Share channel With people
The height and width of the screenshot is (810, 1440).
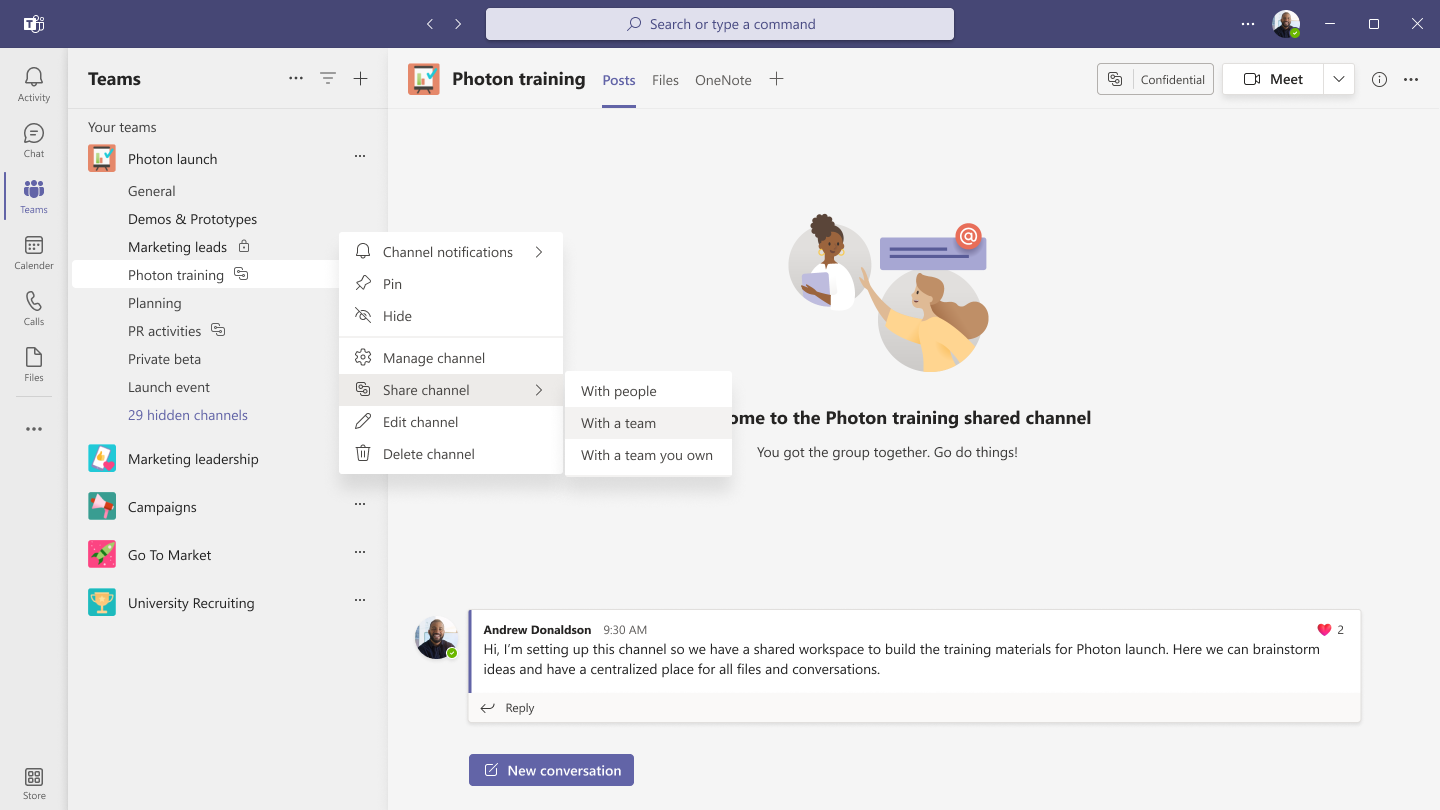(648, 391)
